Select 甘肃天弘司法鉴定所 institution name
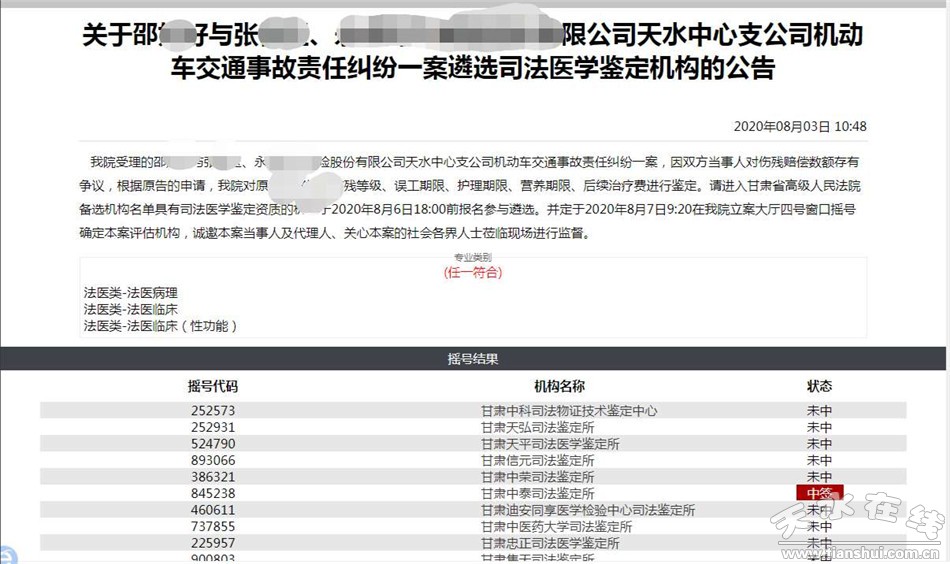 (x=537, y=427)
